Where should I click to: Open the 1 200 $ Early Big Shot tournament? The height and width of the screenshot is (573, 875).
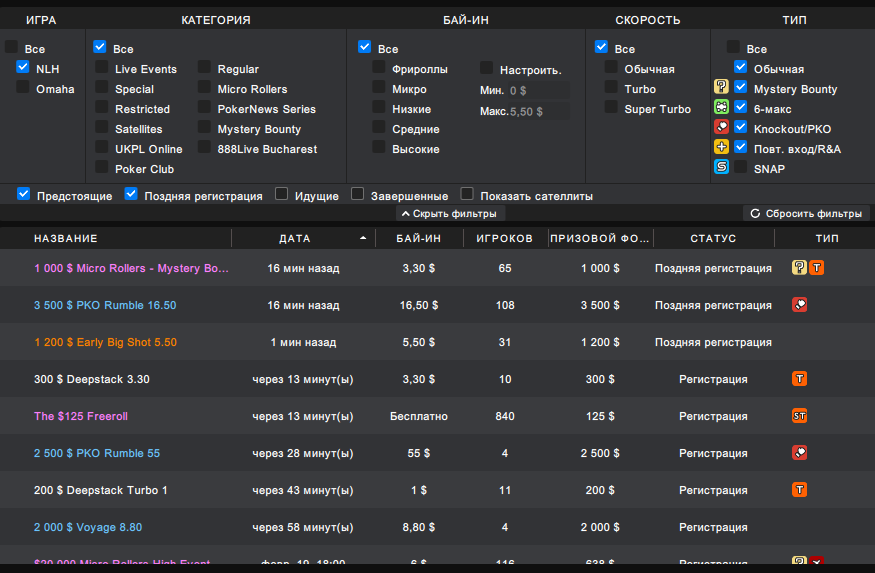tap(105, 342)
